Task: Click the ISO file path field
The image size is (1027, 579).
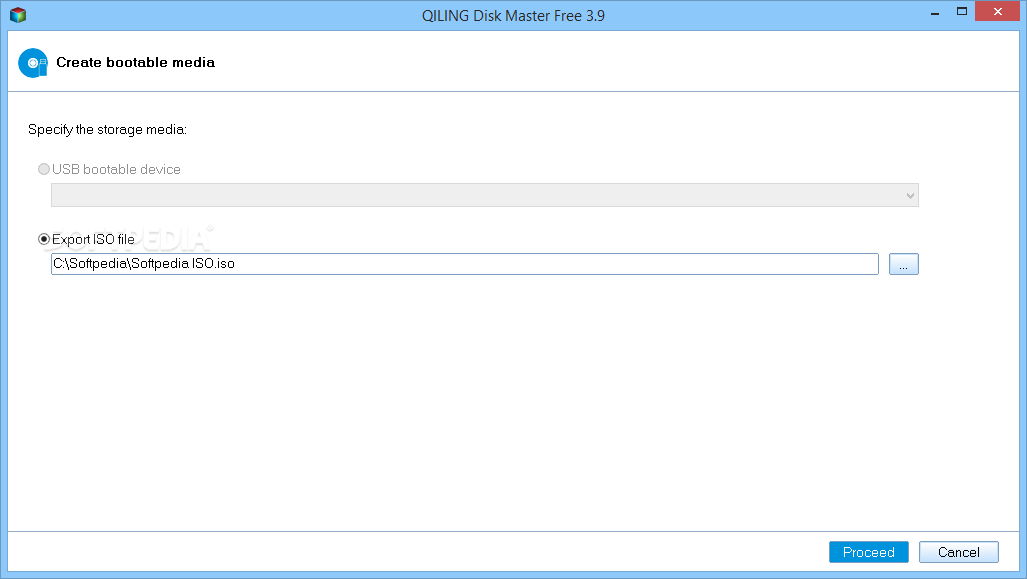Action: (x=464, y=264)
